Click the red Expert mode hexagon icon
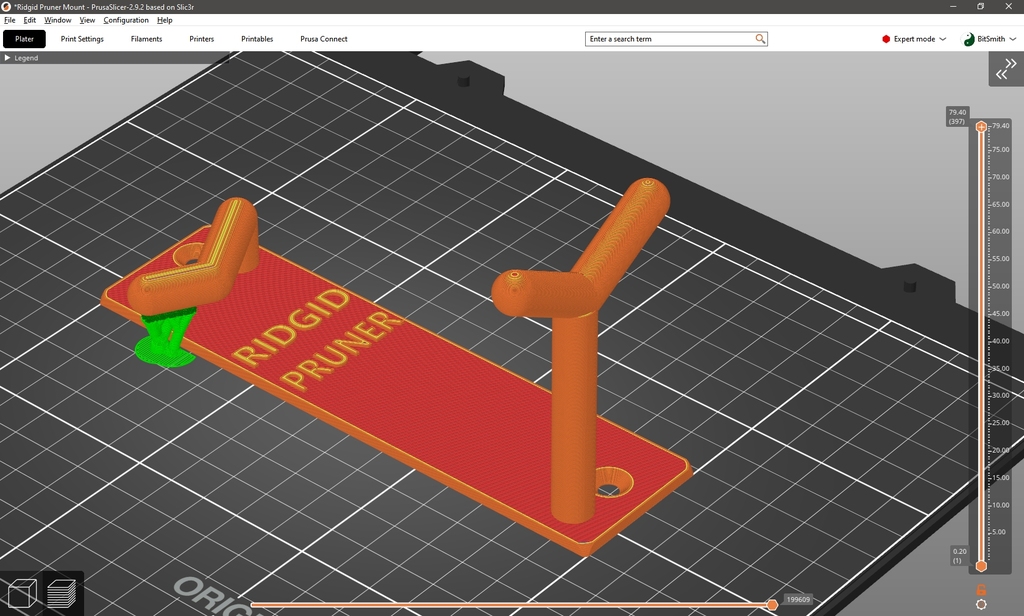The width and height of the screenshot is (1024, 616). pos(886,39)
